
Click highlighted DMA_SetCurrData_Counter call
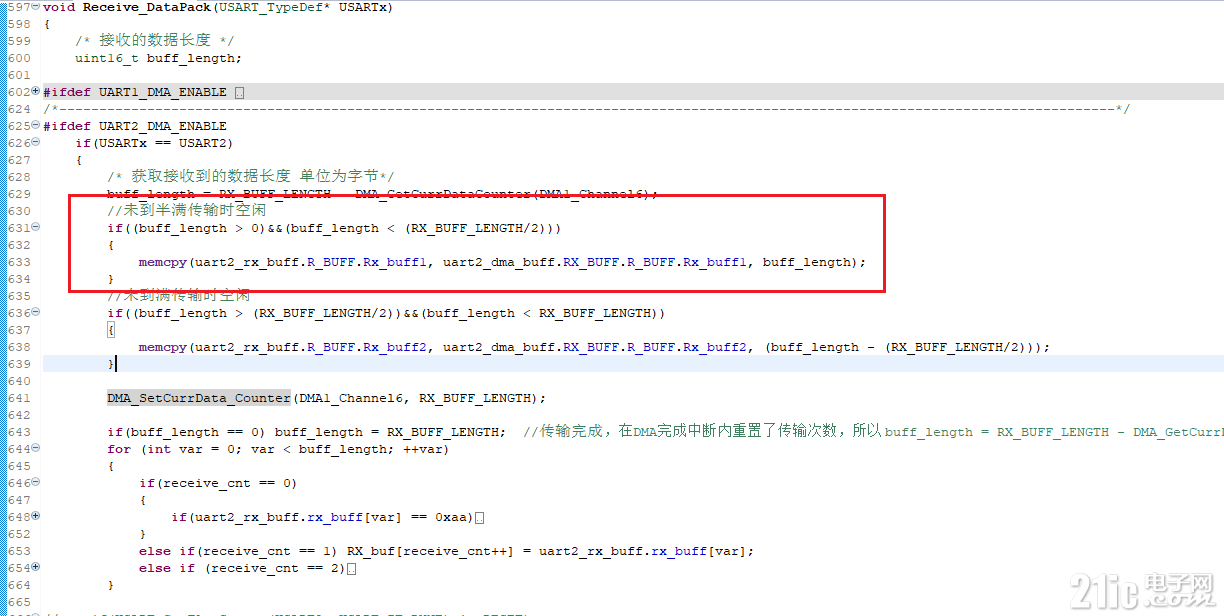[x=199, y=398]
